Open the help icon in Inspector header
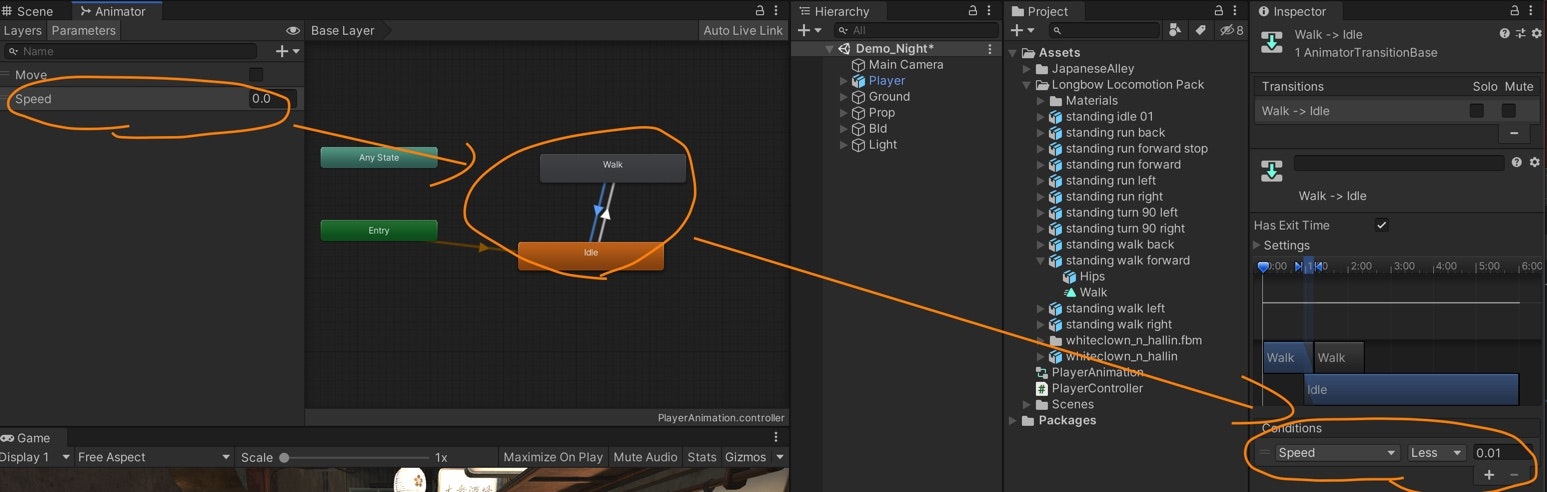 click(1504, 34)
